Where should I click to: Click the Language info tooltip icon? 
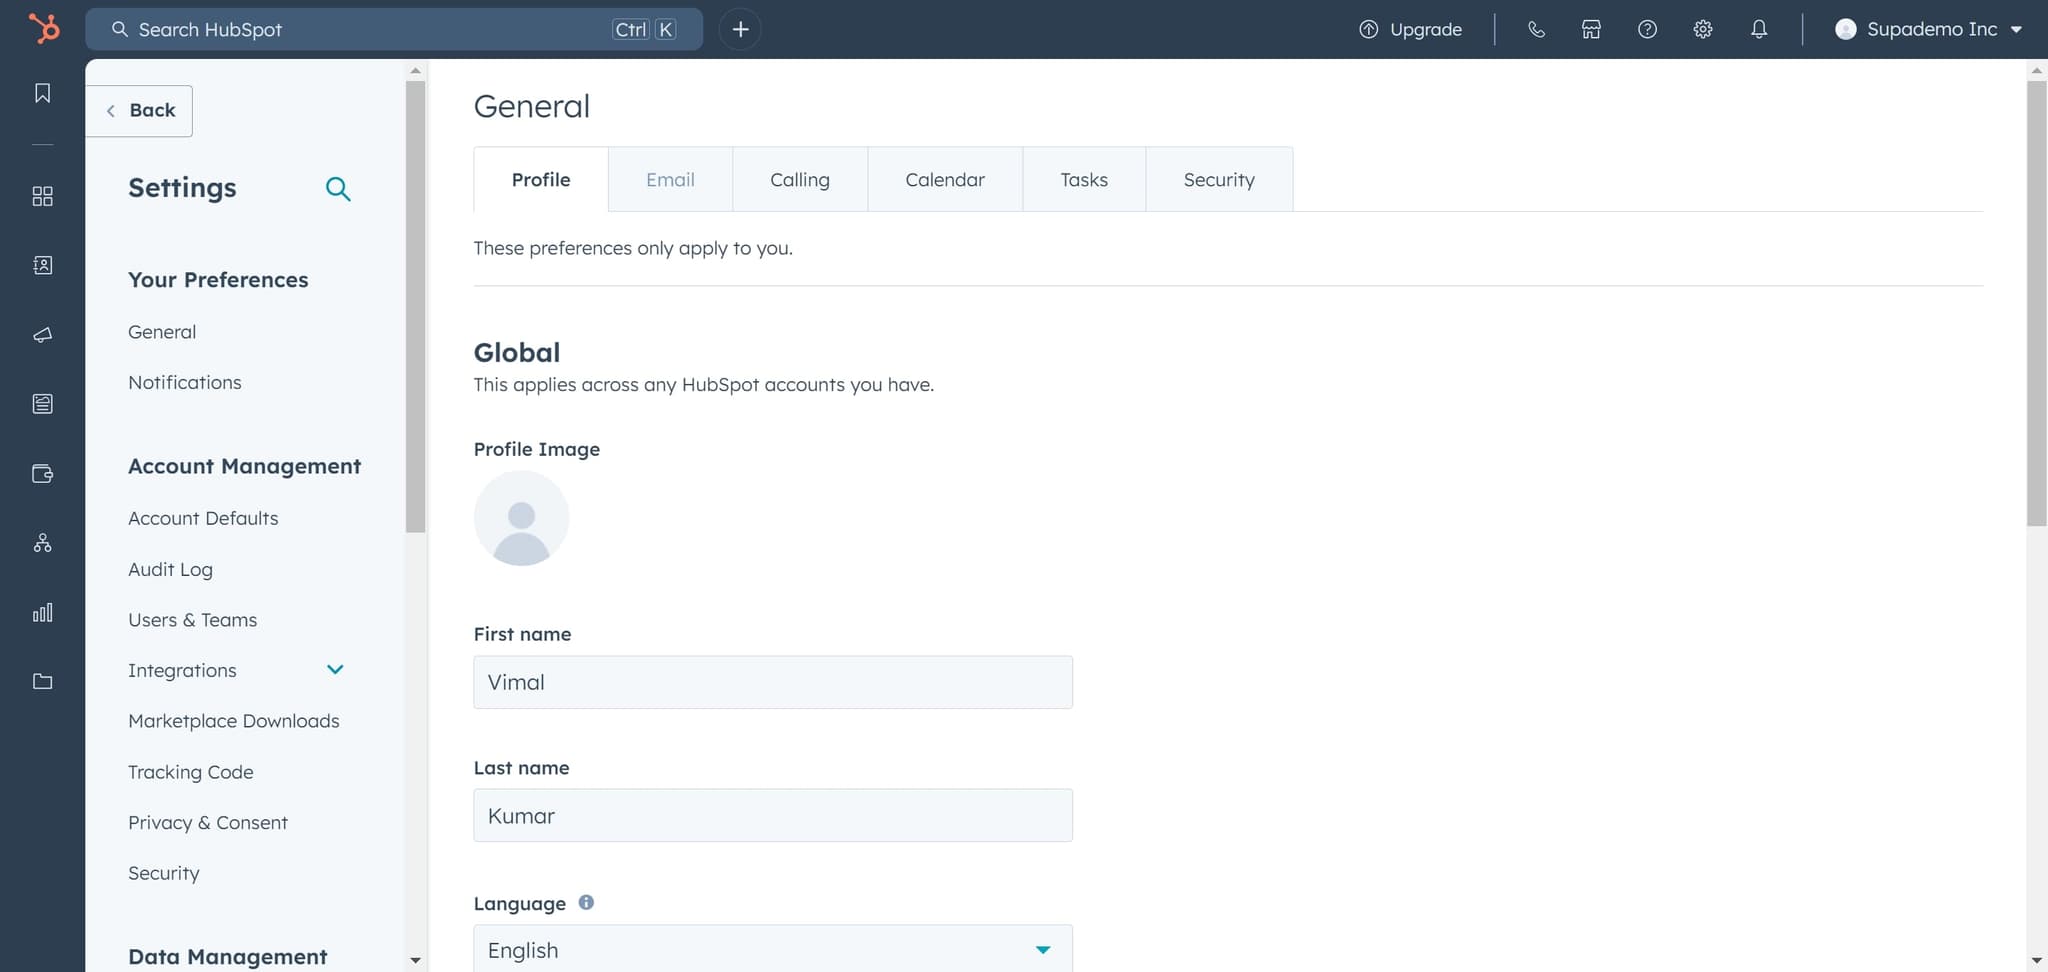click(586, 902)
